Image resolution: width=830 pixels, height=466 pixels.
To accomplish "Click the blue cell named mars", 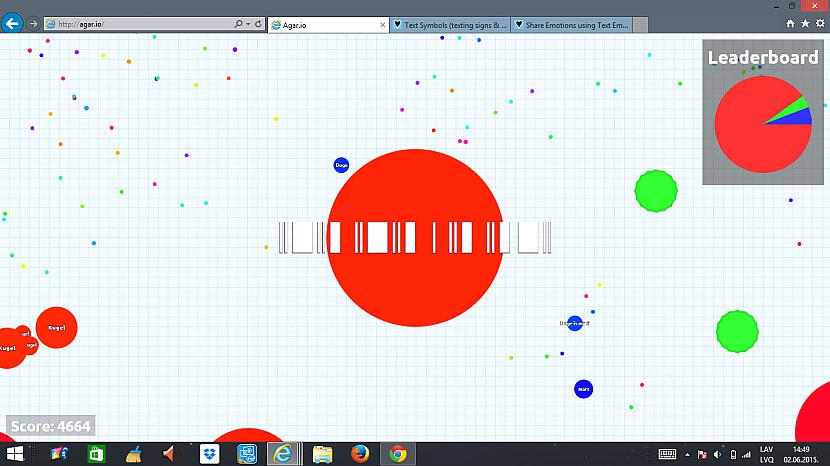I will [583, 389].
